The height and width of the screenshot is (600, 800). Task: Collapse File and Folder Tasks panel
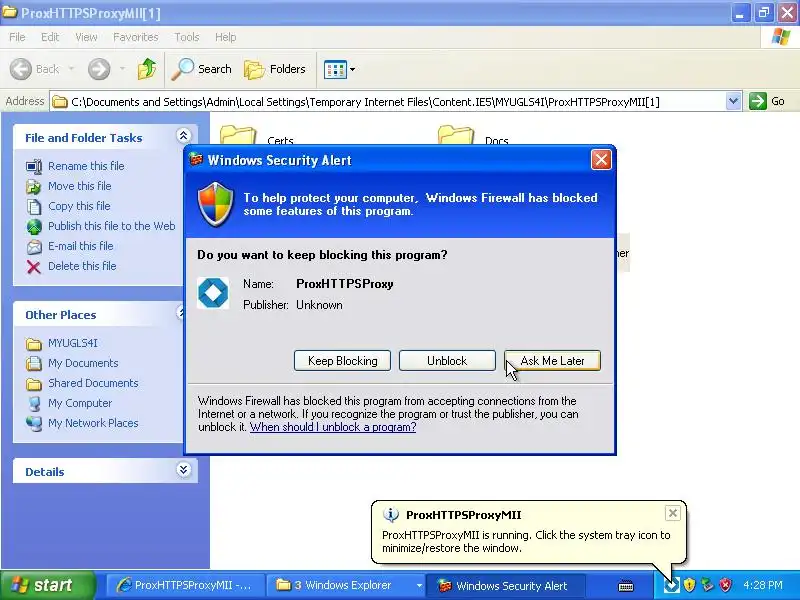pos(183,136)
